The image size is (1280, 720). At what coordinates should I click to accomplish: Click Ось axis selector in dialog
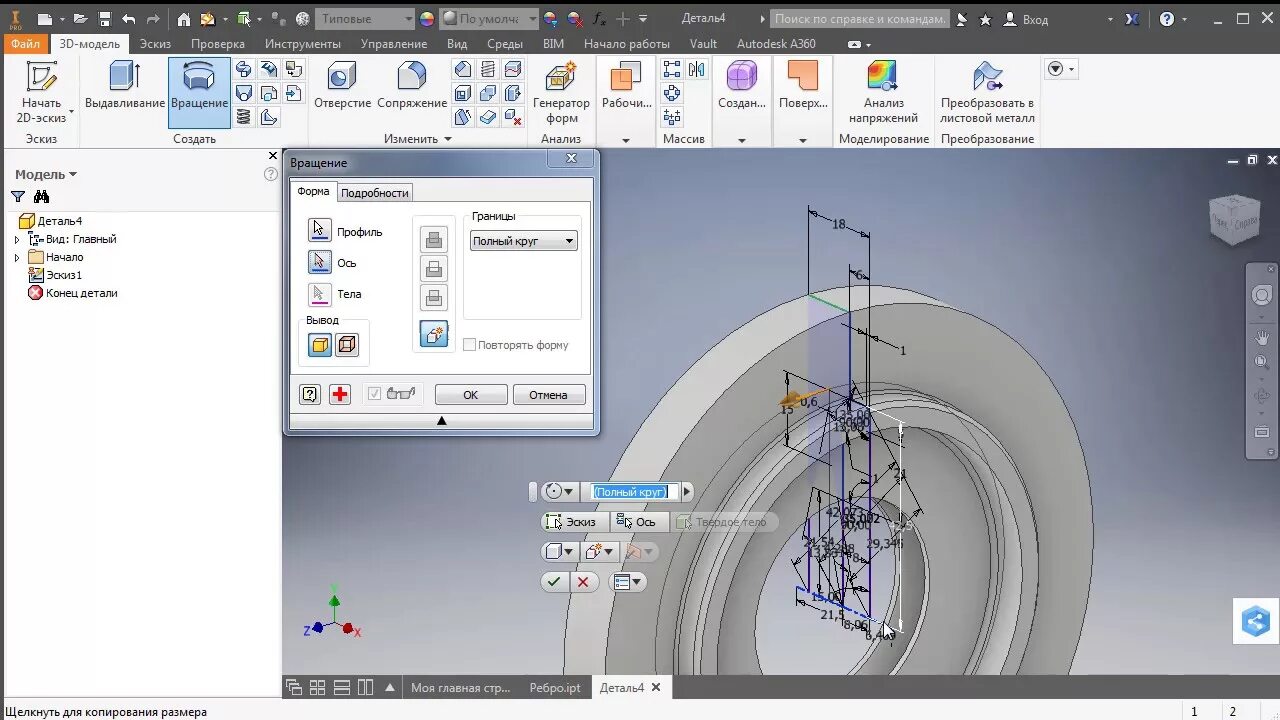click(x=320, y=262)
